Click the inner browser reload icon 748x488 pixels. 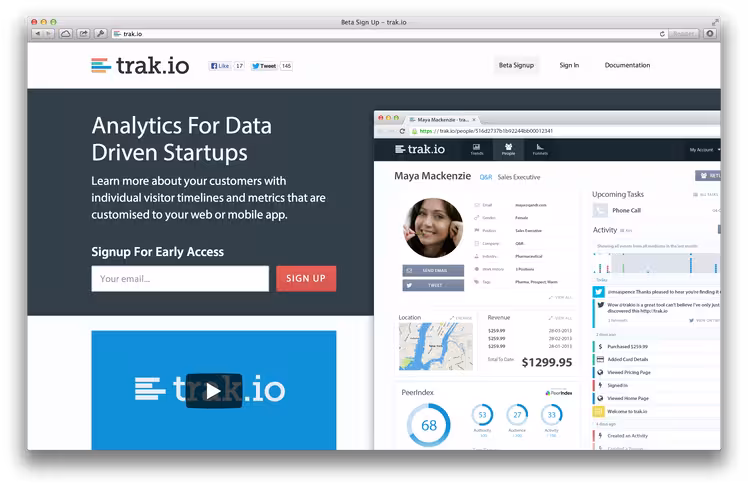click(402, 131)
